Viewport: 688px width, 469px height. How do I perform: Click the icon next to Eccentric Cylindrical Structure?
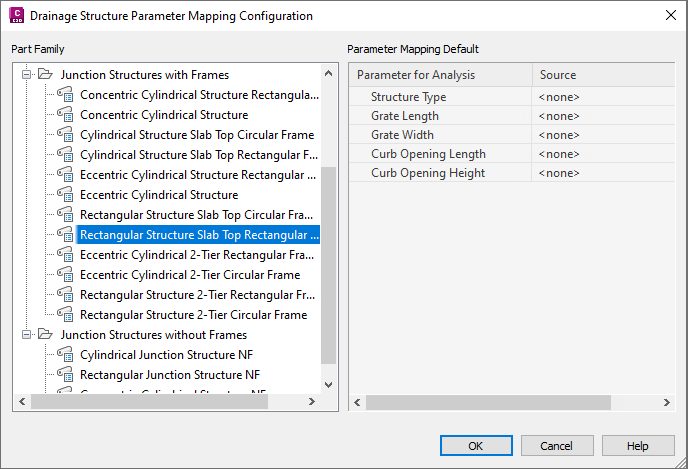click(66, 195)
